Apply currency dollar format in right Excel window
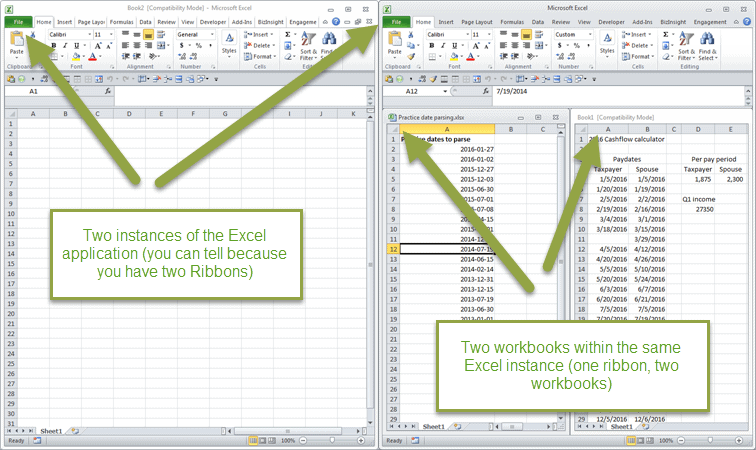 tap(559, 45)
